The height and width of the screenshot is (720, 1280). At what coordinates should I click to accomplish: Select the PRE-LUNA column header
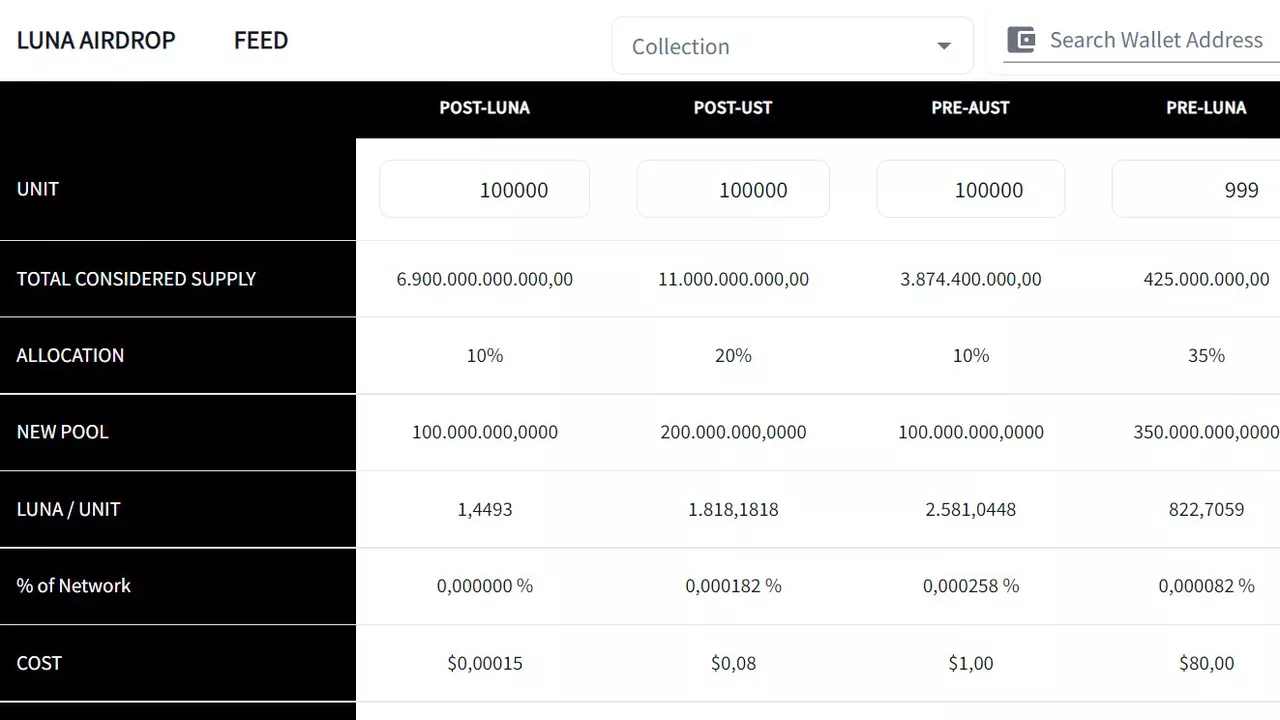click(1206, 108)
